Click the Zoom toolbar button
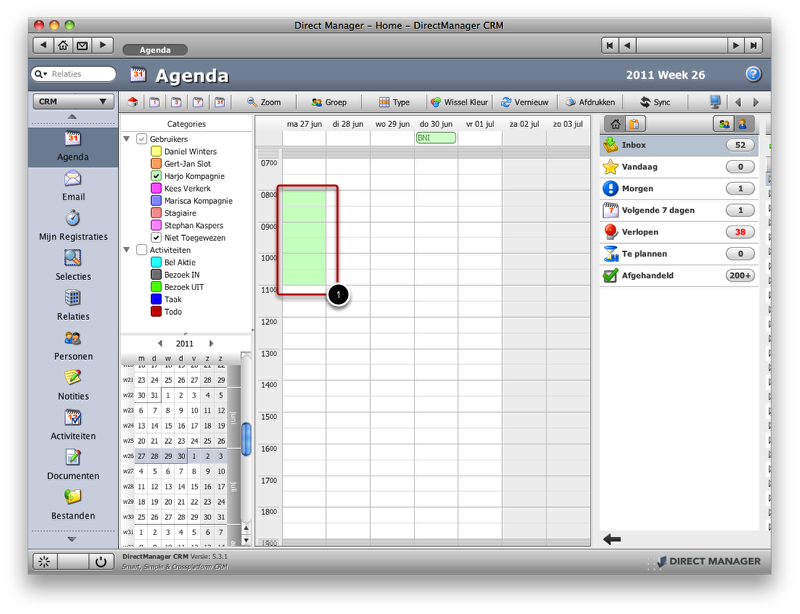The image size is (800, 614). [264, 102]
